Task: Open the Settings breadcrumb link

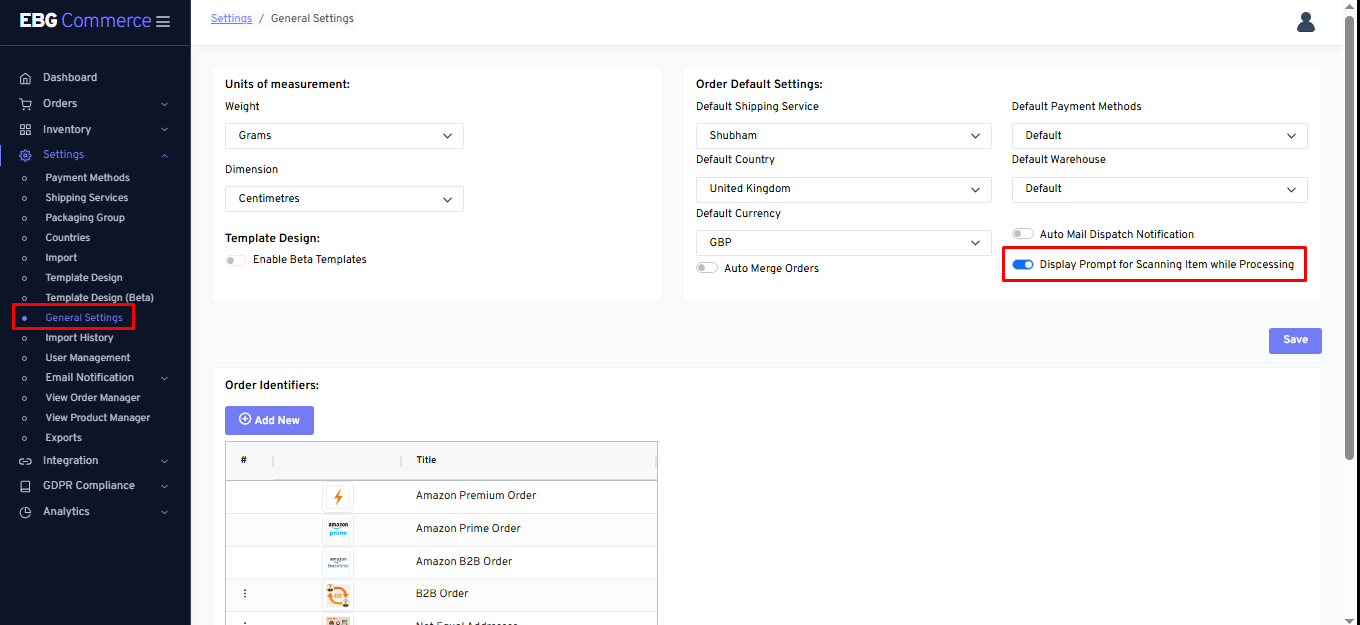Action: 231,17
